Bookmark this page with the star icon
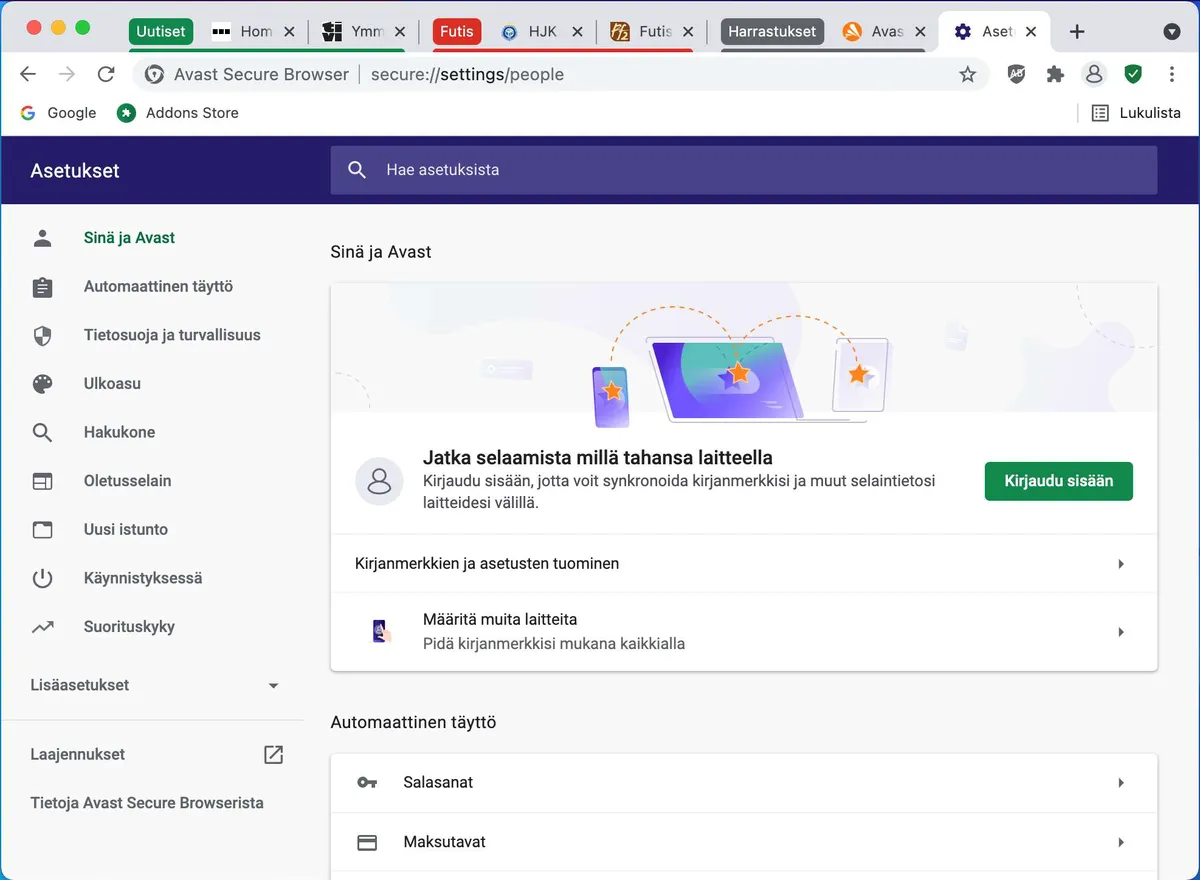The image size is (1200, 880). pos(967,74)
